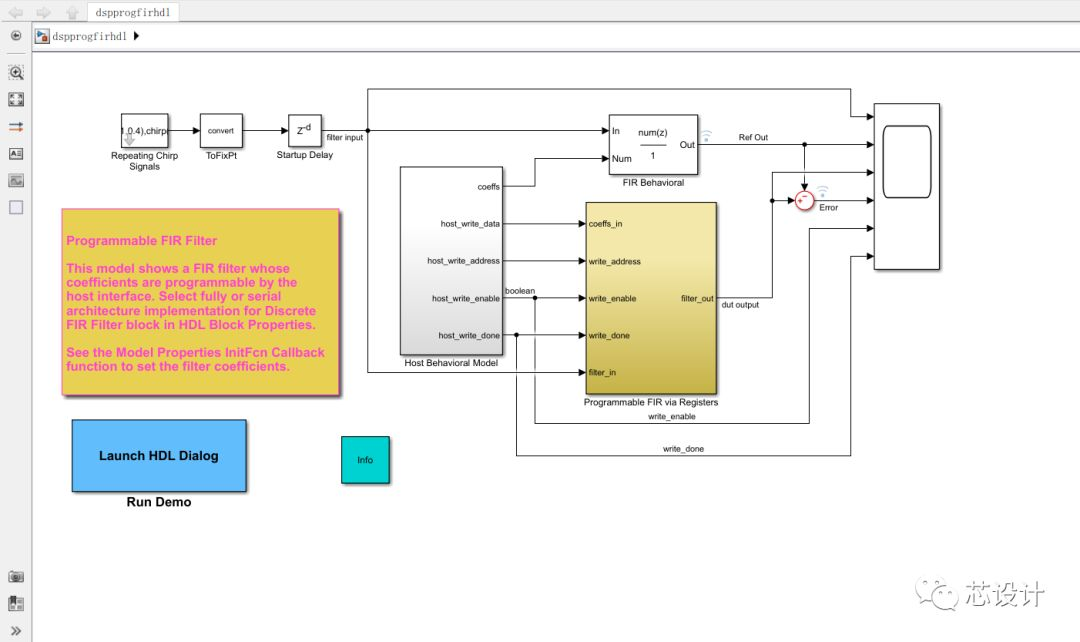Select the Zoom tool in the left palette
This screenshot has width=1080, height=642.
tap(16, 72)
